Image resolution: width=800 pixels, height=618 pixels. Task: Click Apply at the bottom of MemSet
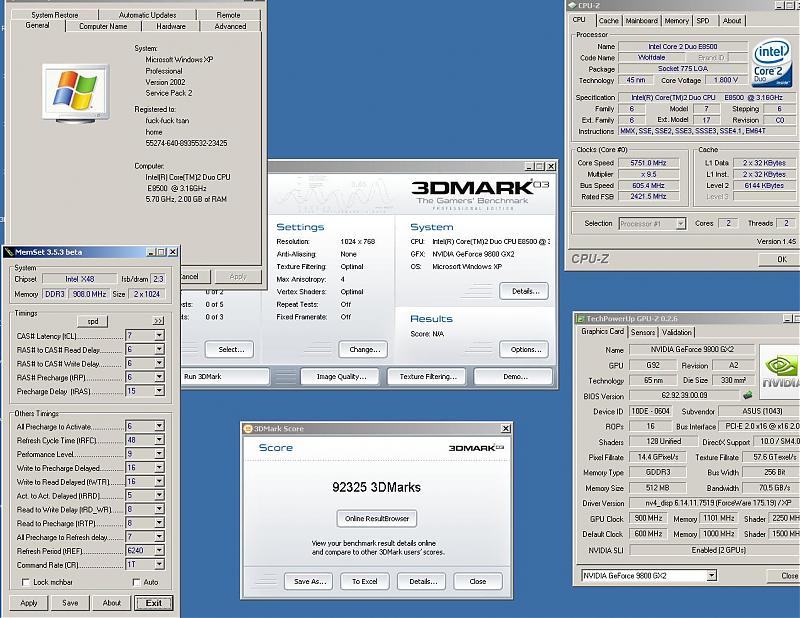29,603
